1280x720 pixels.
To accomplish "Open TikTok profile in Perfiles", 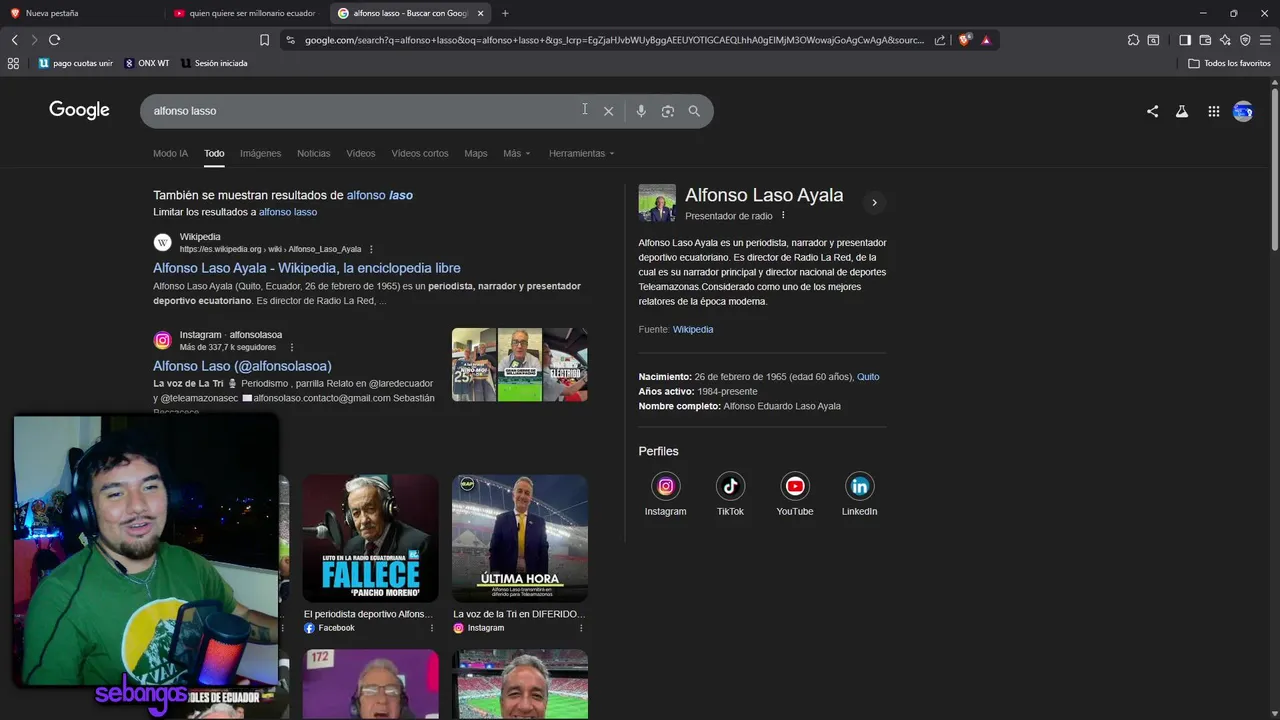I will 730,494.
